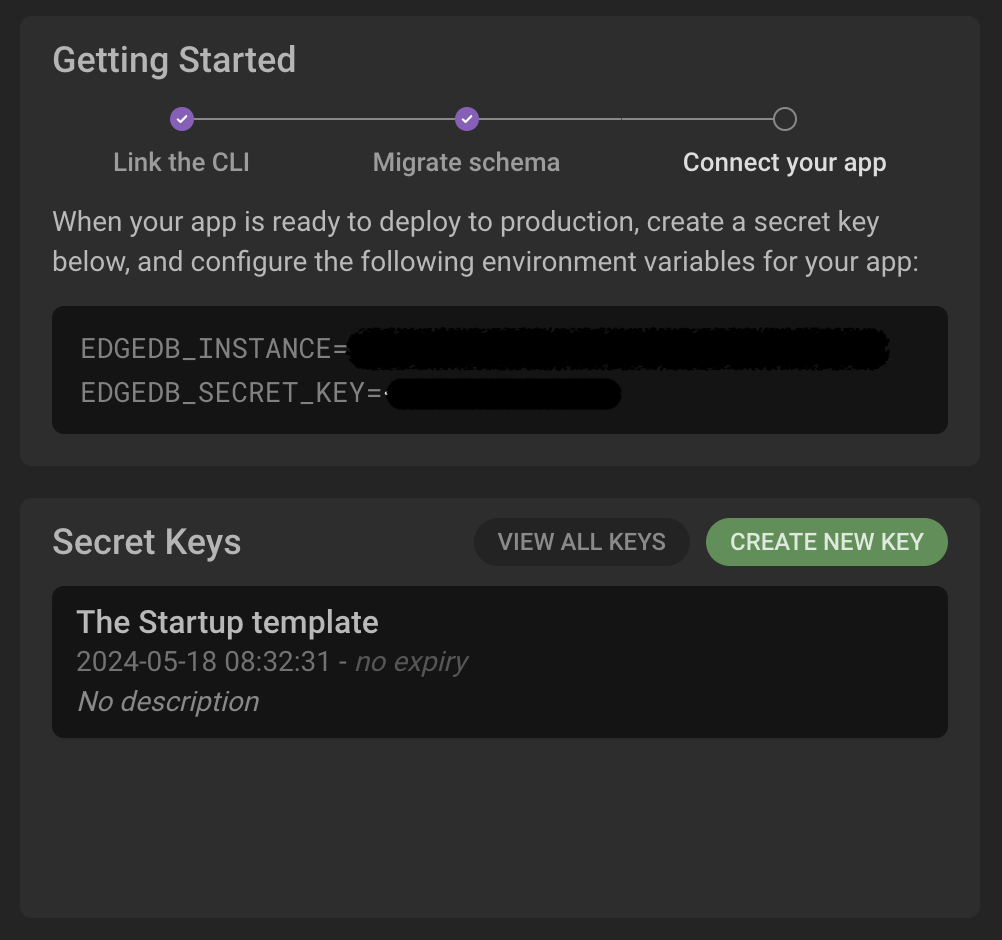The height and width of the screenshot is (940, 1002).
Task: Click the Getting Started heading
Action: coord(174,60)
